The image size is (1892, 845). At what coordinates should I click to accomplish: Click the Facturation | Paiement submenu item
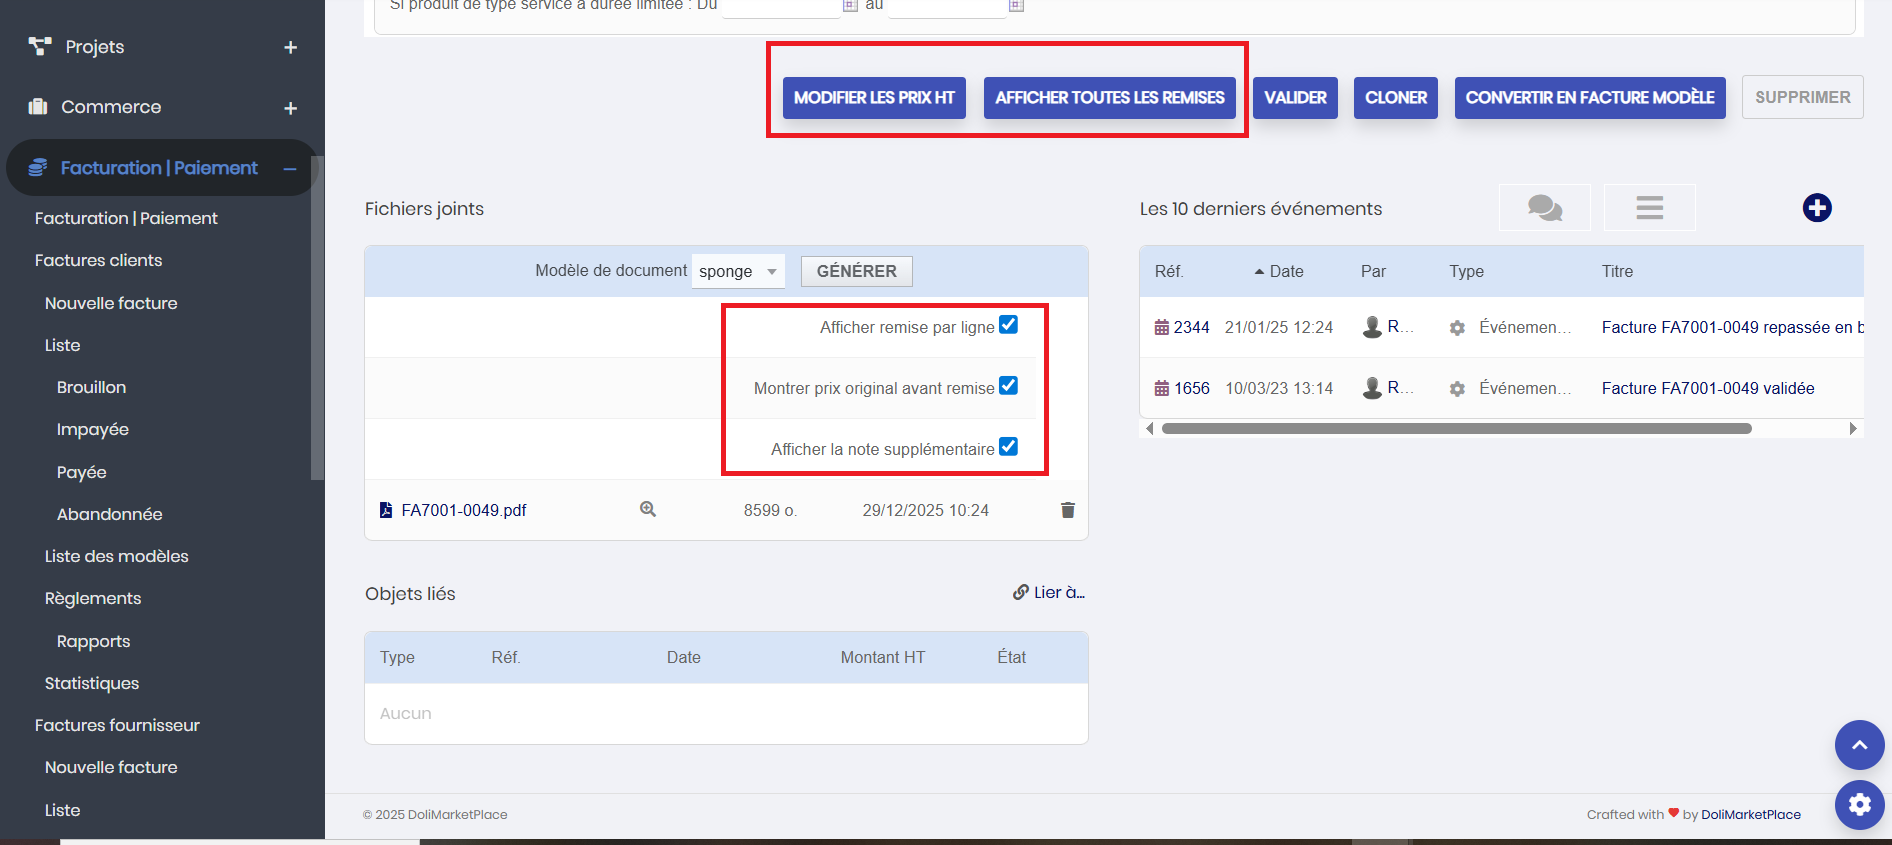tap(126, 218)
